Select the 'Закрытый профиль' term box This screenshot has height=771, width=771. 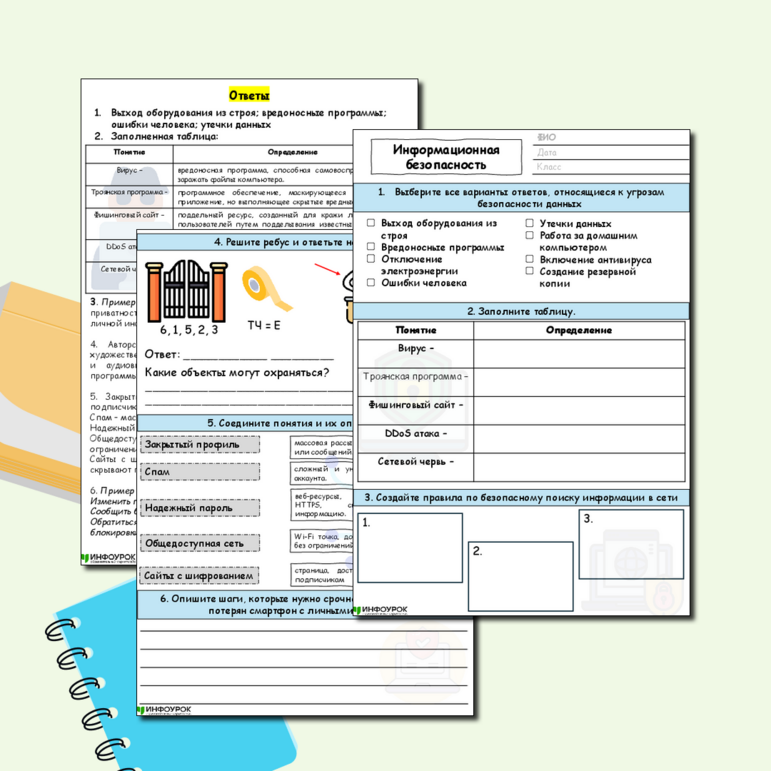pyautogui.click(x=200, y=445)
